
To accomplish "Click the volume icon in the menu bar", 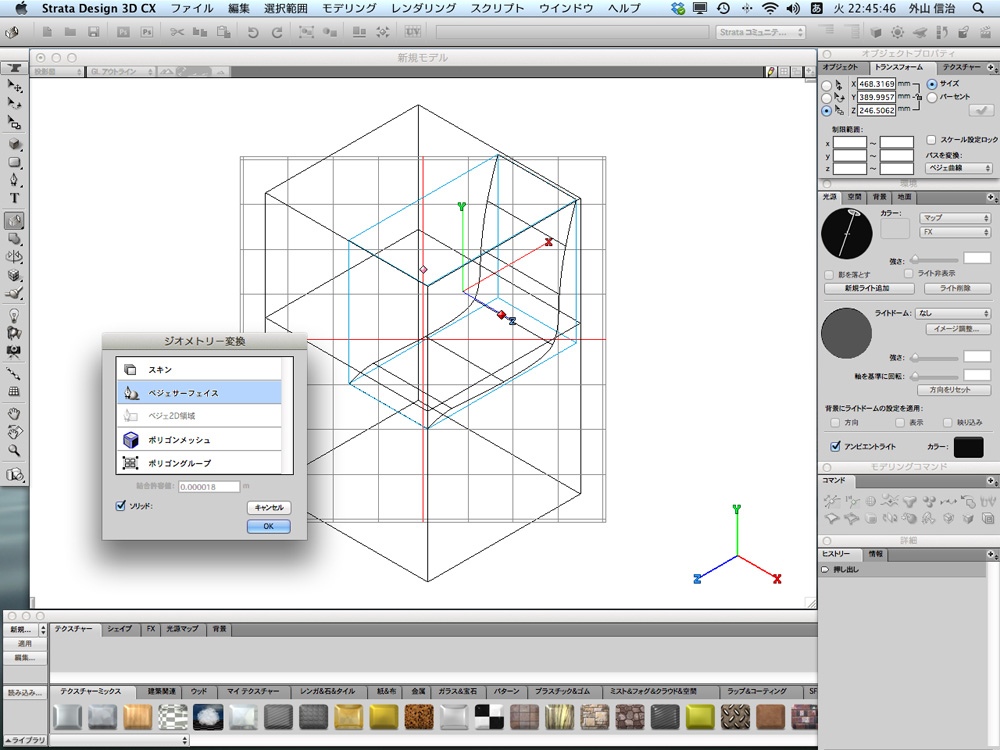I will 793,8.
